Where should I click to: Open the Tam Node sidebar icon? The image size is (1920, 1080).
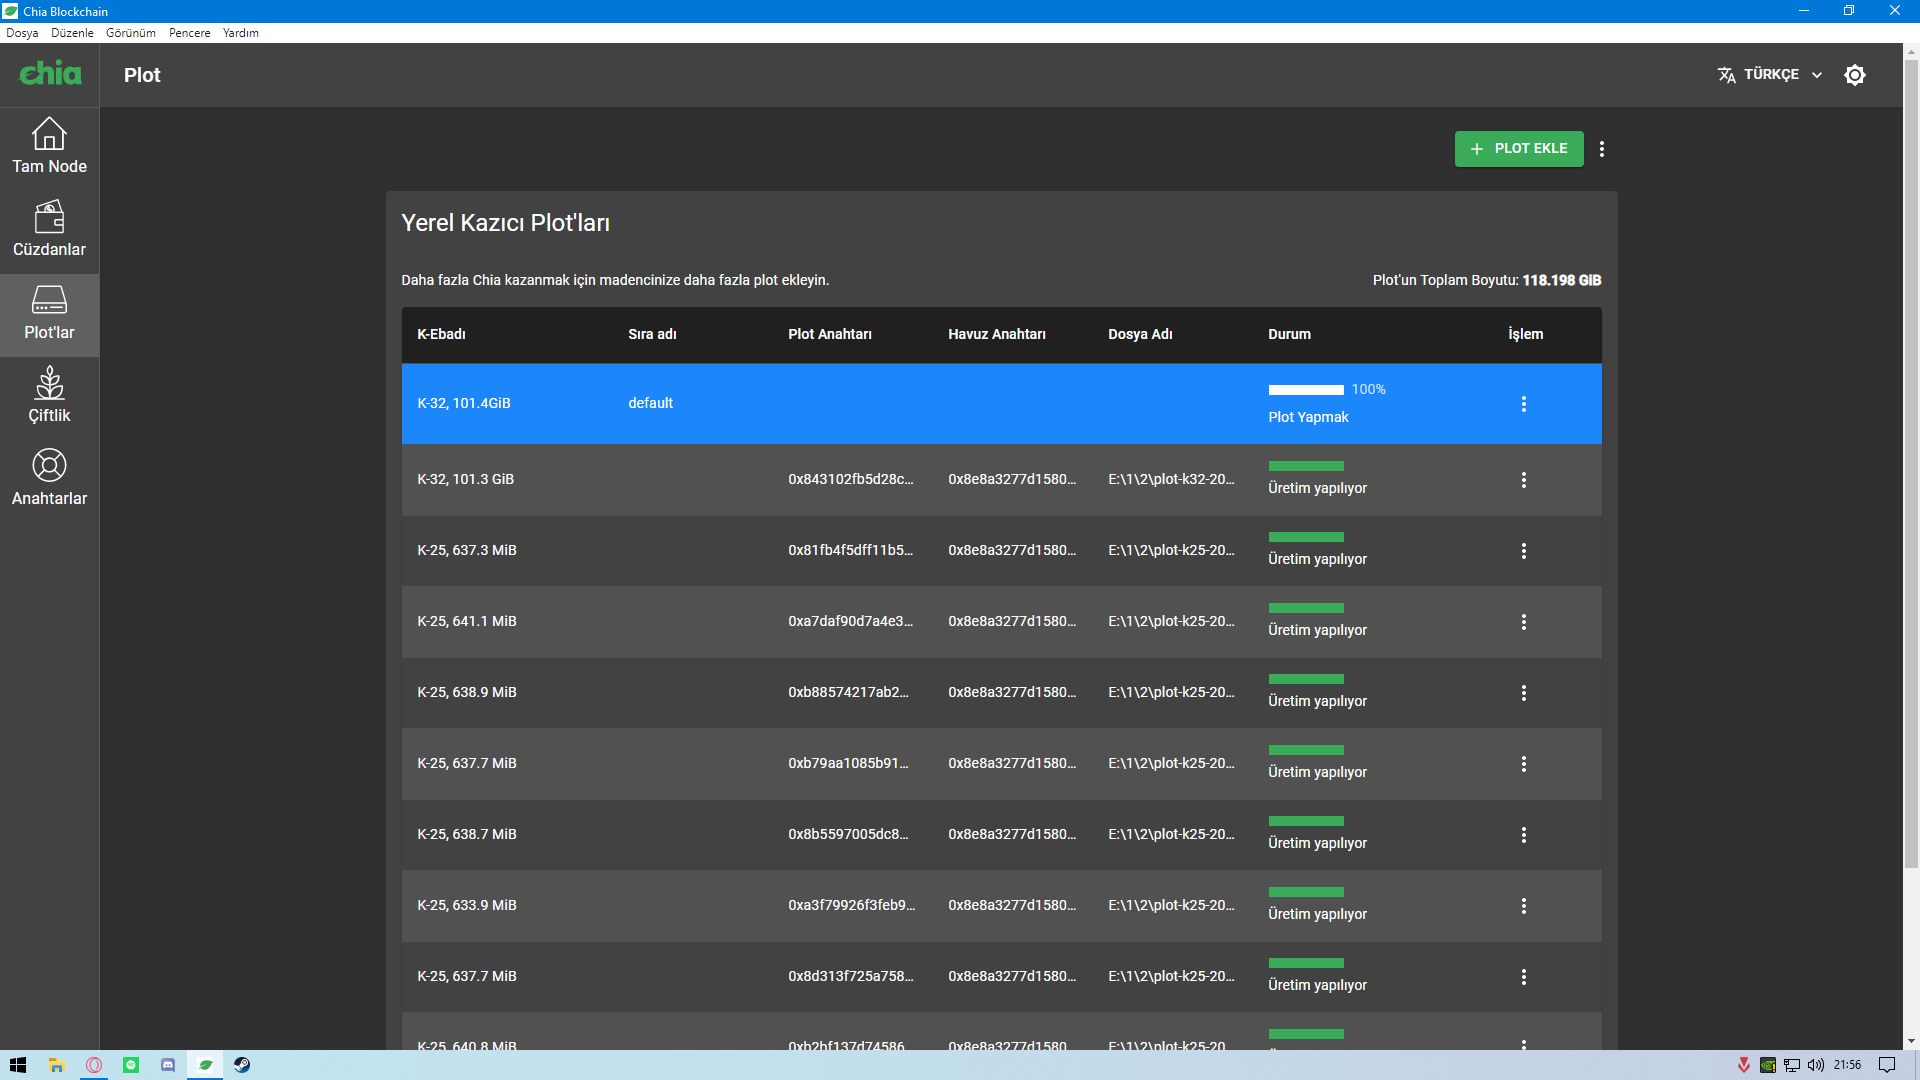tap(49, 146)
